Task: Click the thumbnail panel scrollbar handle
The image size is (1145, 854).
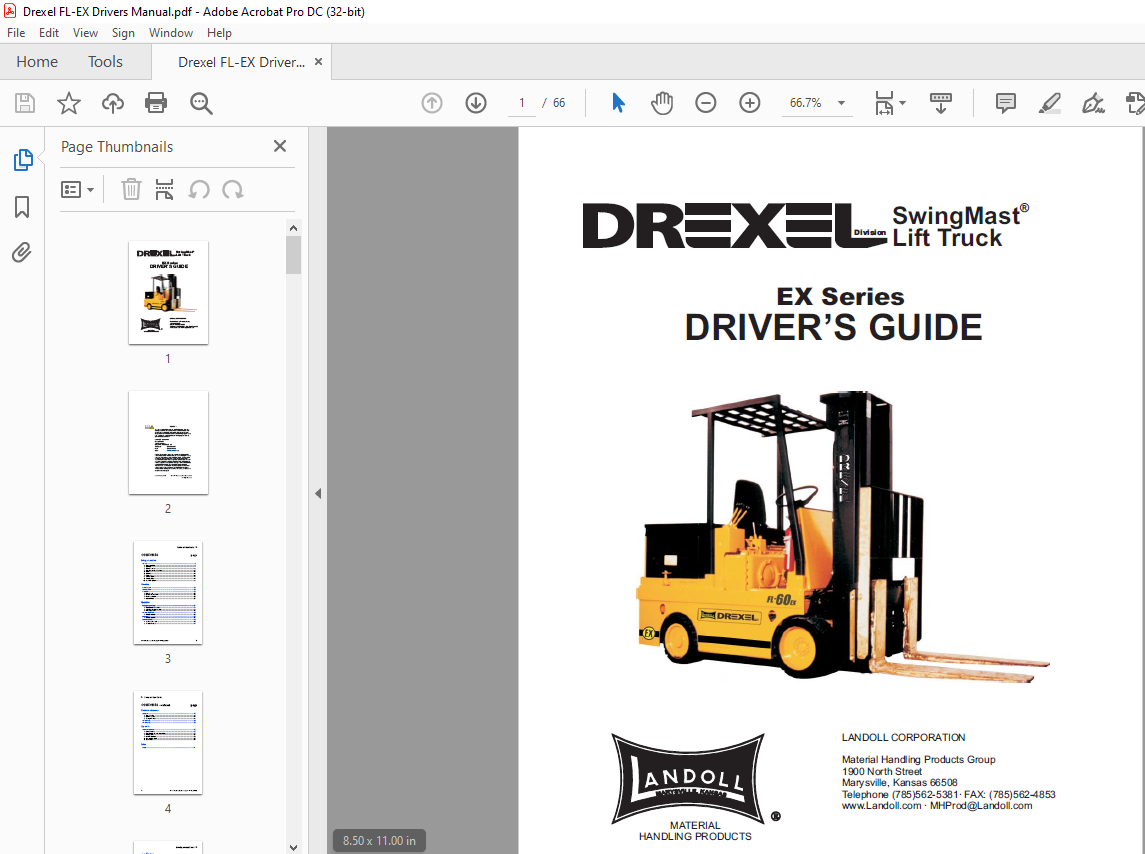Action: pos(294,255)
